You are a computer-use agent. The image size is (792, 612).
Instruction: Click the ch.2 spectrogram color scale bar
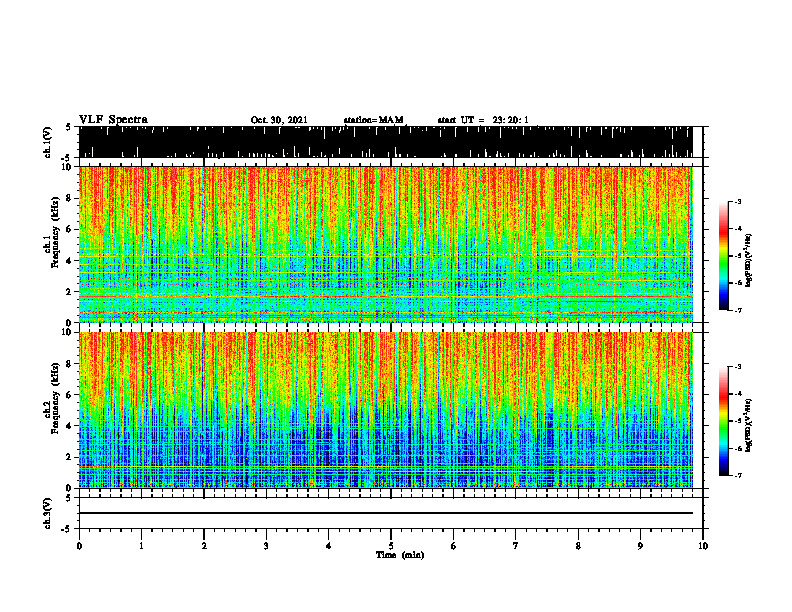pos(724,421)
